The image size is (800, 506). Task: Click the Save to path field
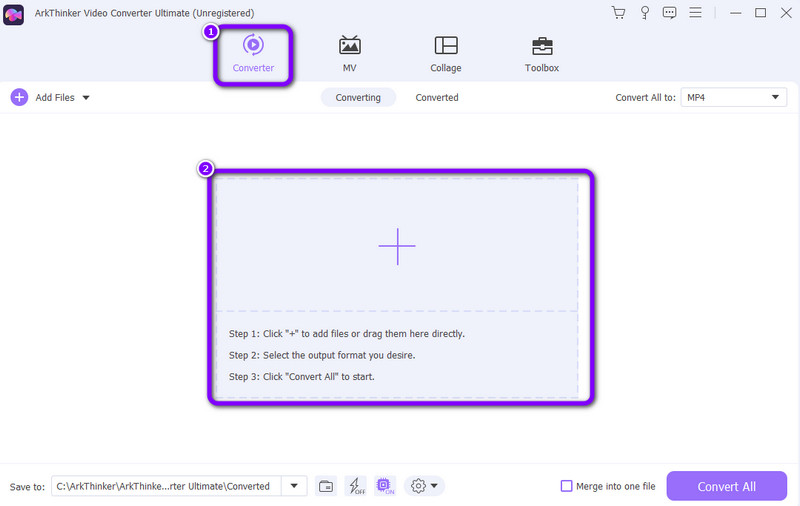pyautogui.click(x=166, y=486)
